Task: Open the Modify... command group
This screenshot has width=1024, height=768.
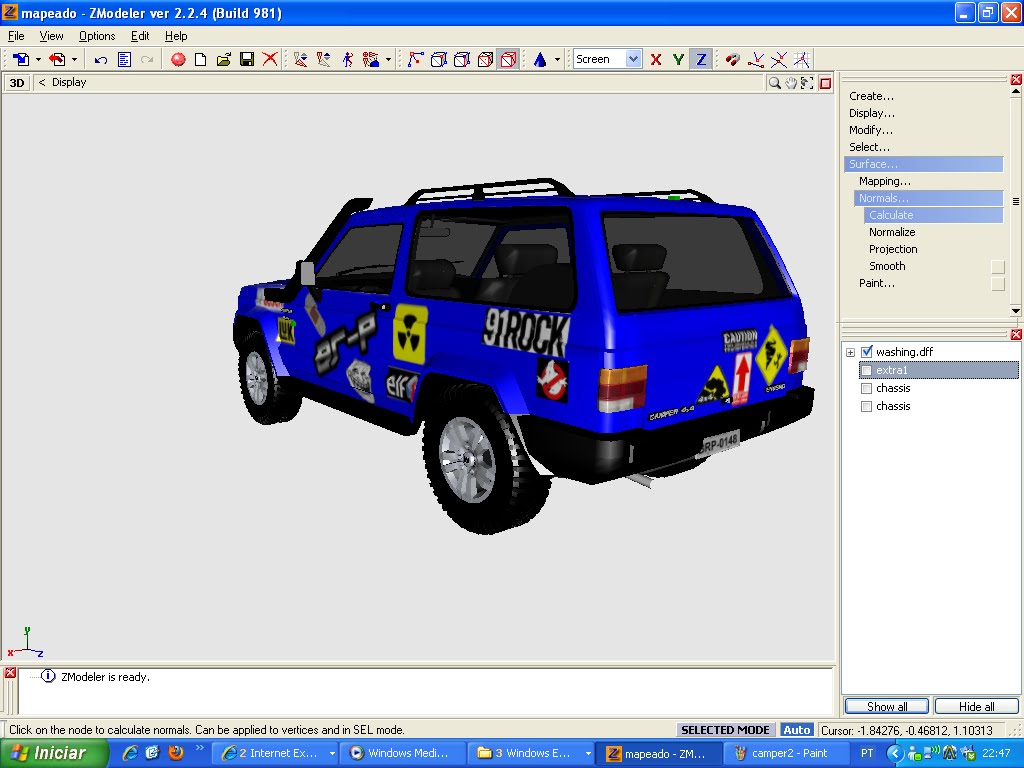Action: pyautogui.click(x=871, y=130)
